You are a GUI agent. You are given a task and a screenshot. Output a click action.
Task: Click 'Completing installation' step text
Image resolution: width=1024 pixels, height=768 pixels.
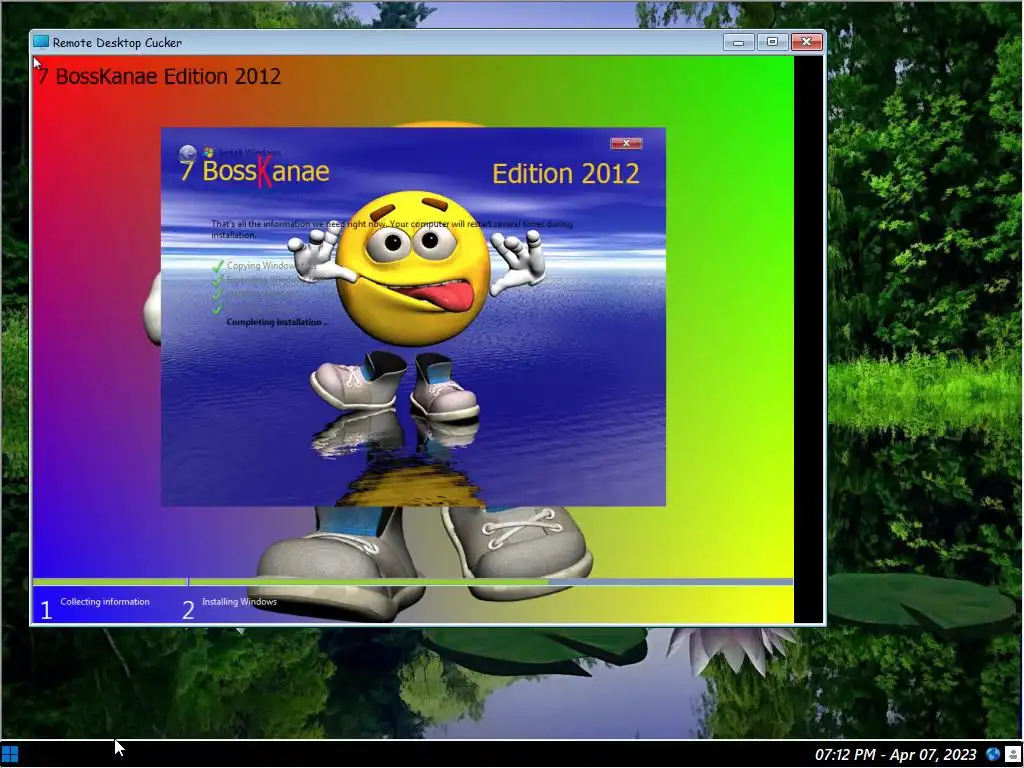click(x=277, y=322)
